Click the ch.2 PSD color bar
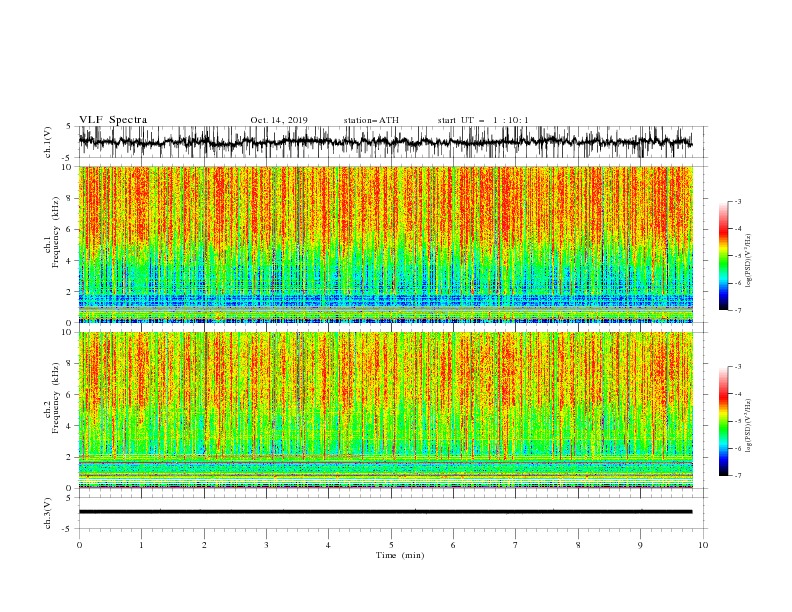 click(x=723, y=421)
